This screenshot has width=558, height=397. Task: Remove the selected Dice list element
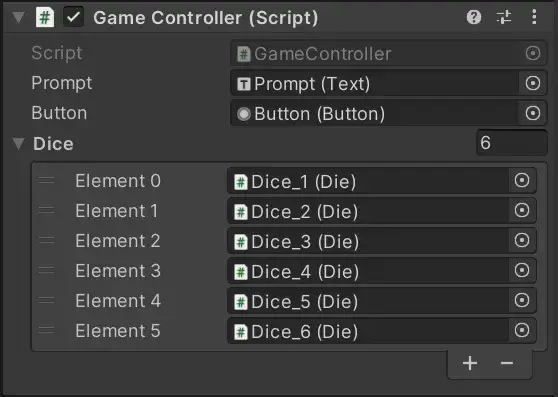click(507, 363)
